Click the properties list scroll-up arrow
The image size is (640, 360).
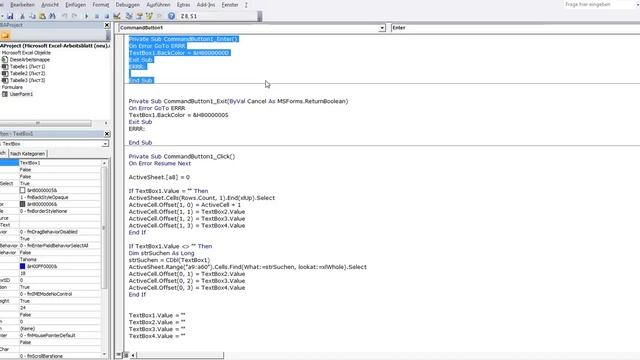pos(104,163)
